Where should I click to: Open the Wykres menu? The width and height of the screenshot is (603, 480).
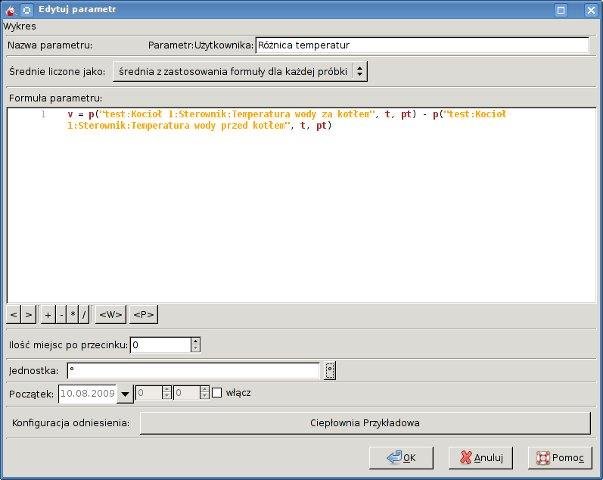coord(20,26)
